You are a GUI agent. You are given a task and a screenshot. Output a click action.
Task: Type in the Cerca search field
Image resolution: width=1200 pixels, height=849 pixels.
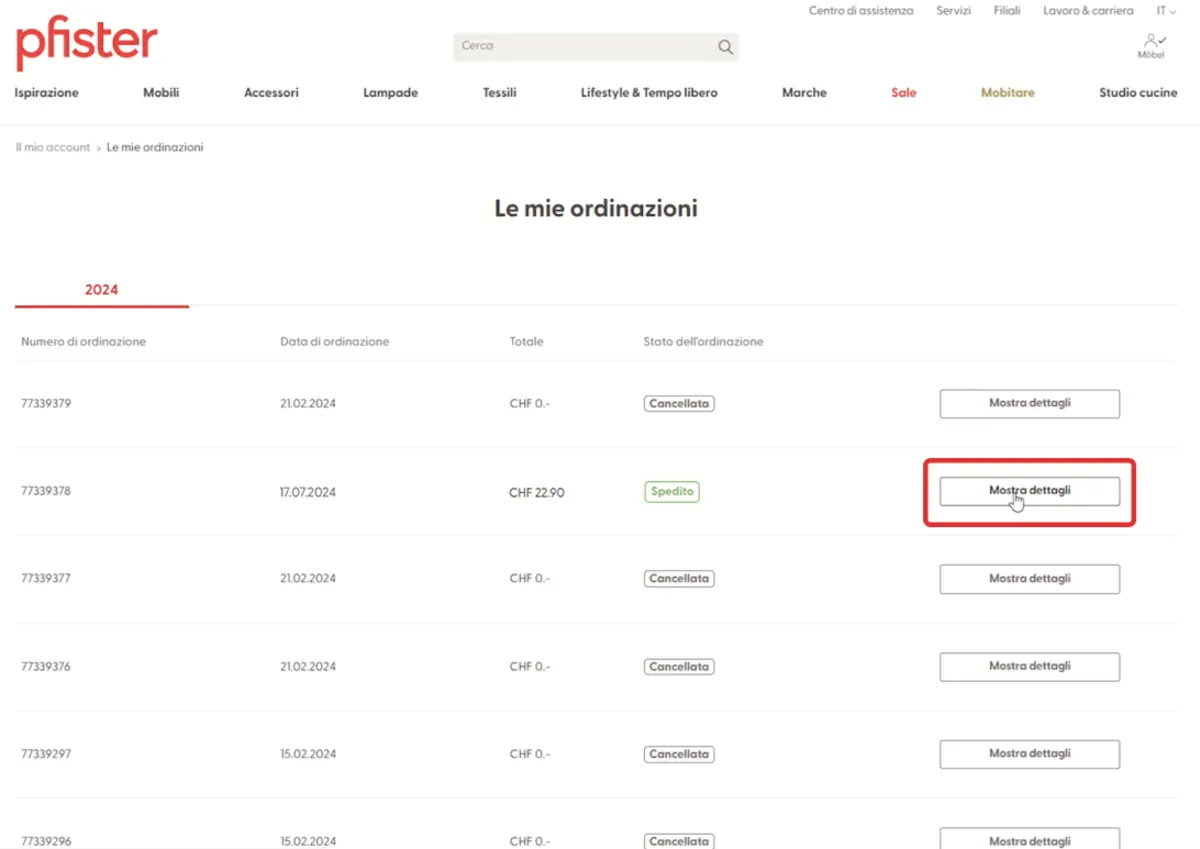pos(585,46)
